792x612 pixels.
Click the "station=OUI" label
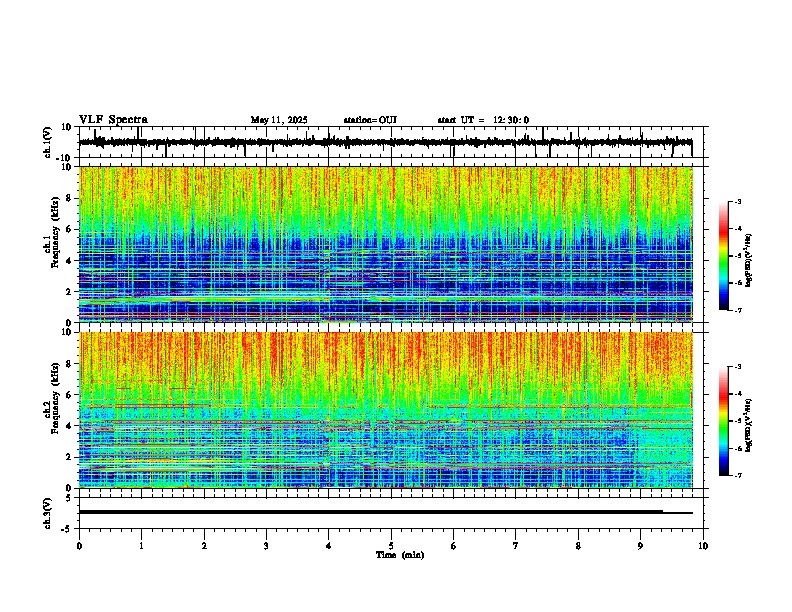[x=370, y=120]
